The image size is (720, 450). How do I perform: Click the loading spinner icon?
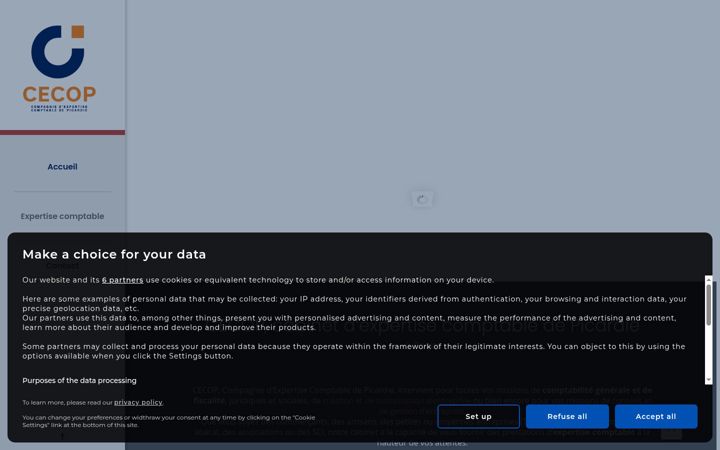[422, 199]
